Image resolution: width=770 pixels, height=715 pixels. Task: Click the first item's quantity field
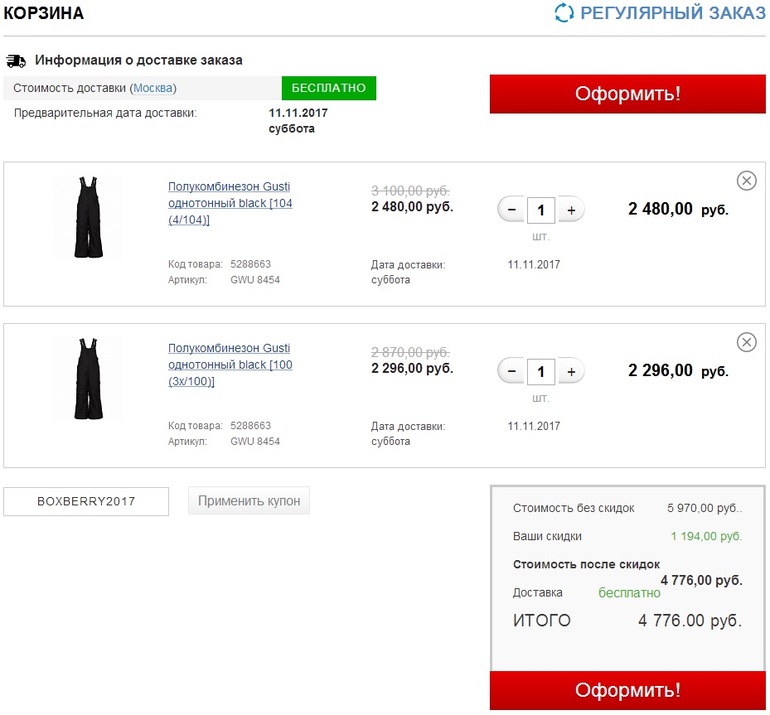coord(541,210)
